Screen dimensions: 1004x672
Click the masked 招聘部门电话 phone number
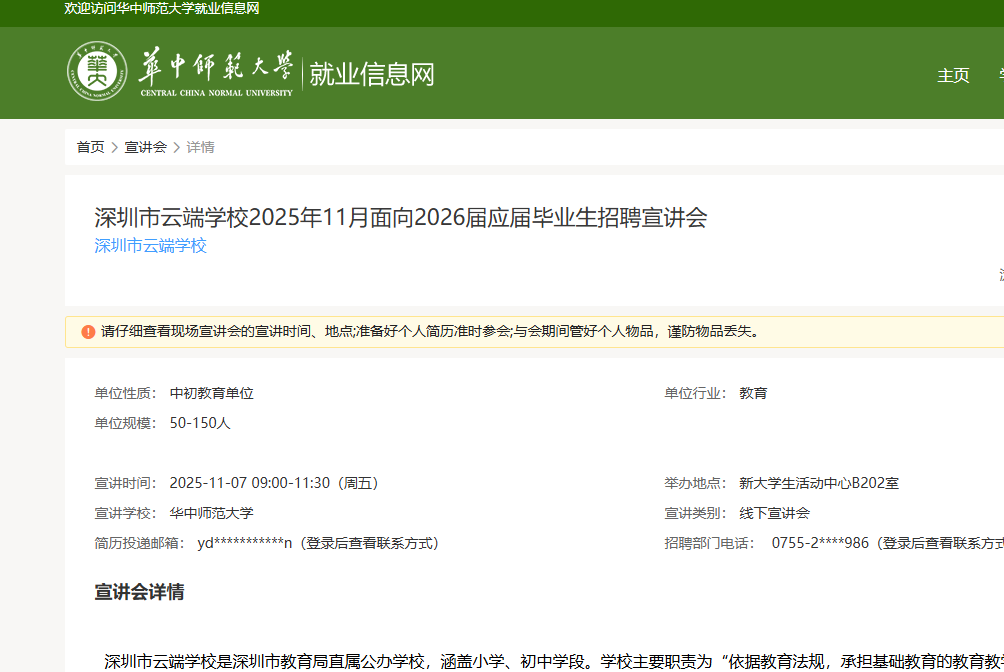(x=820, y=543)
